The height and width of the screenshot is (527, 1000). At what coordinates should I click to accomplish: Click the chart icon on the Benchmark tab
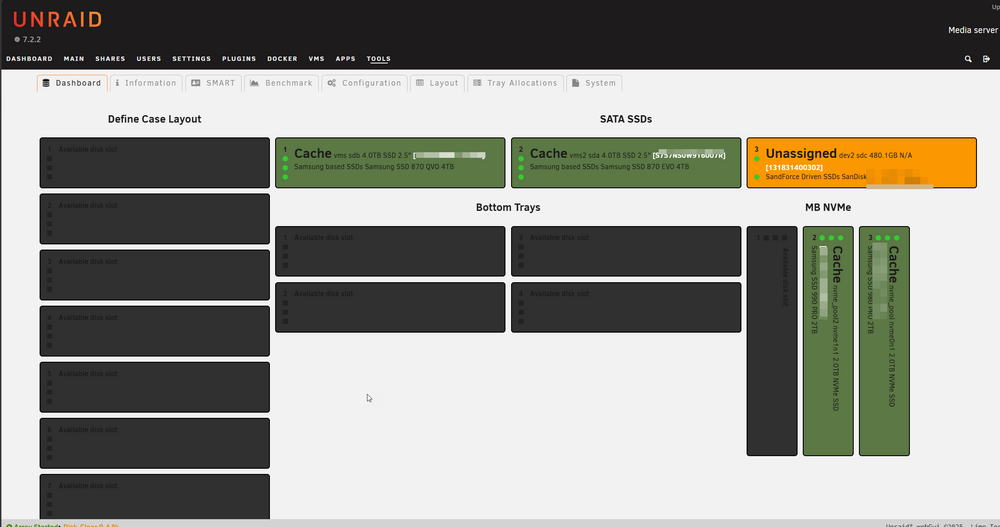(254, 83)
